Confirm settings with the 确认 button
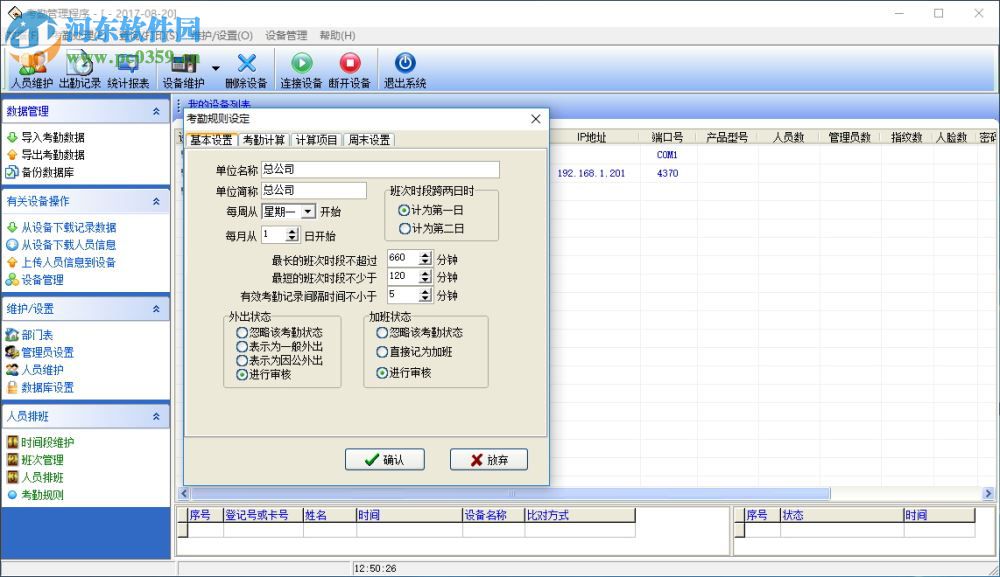Screen dimensions: 1000x577 385,459
